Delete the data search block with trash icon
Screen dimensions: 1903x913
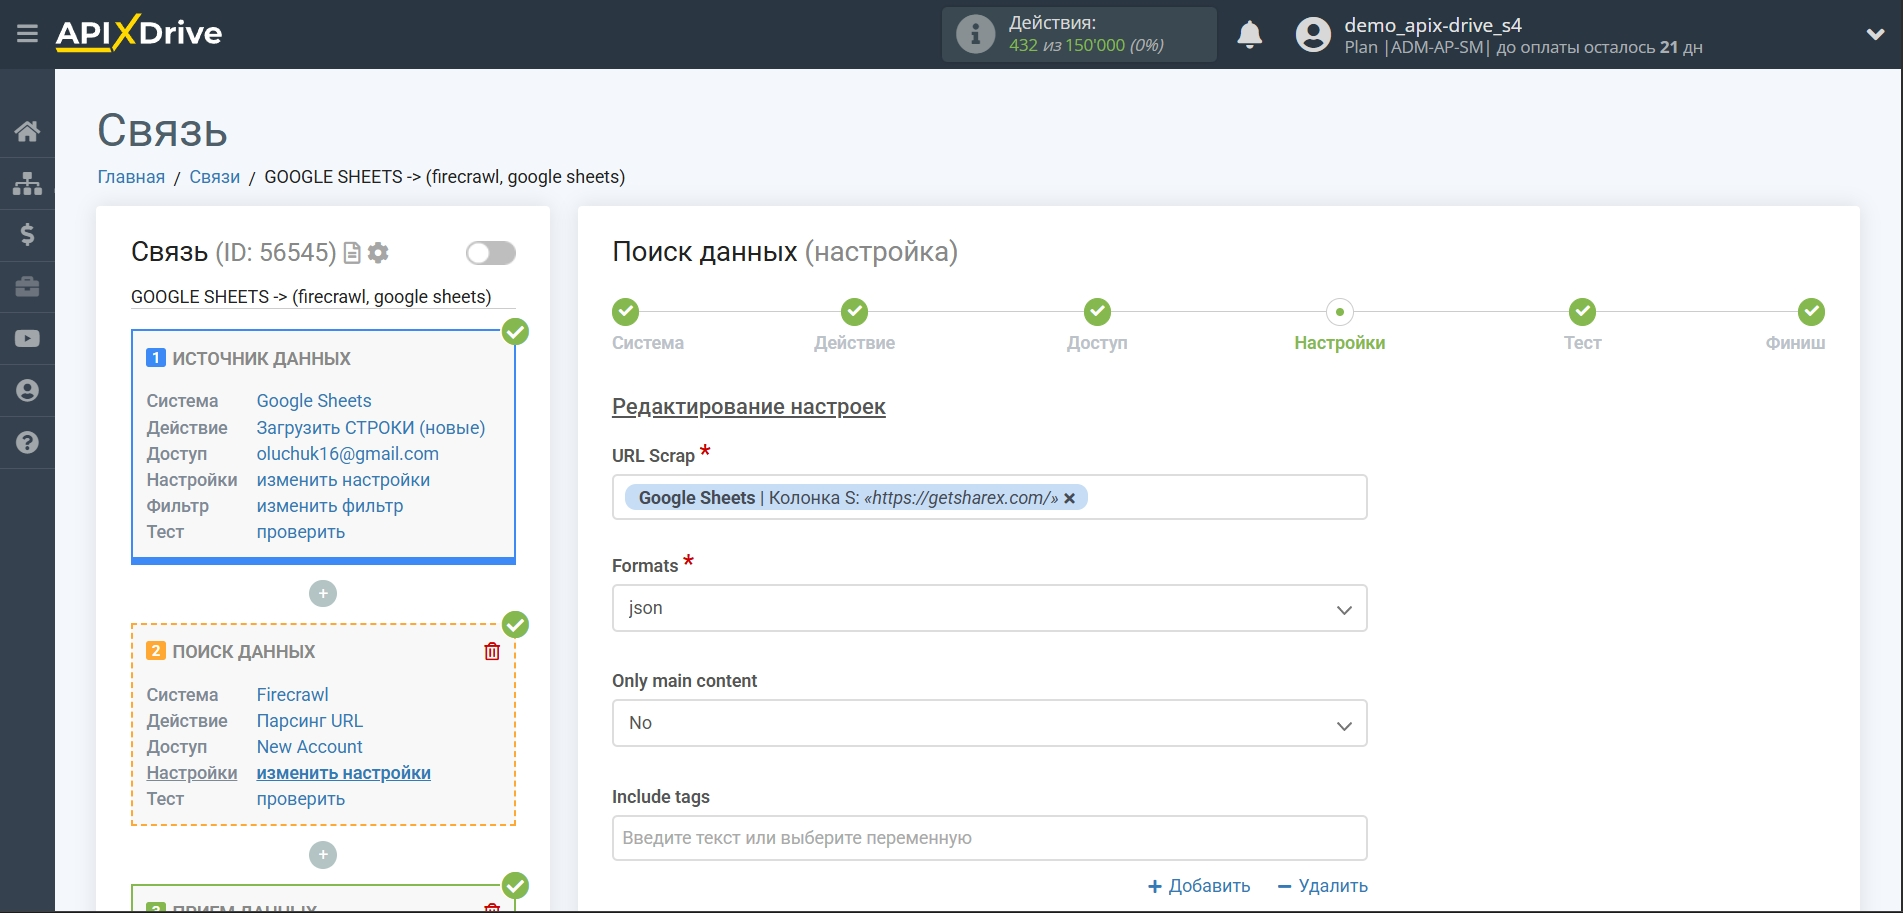pos(492,652)
